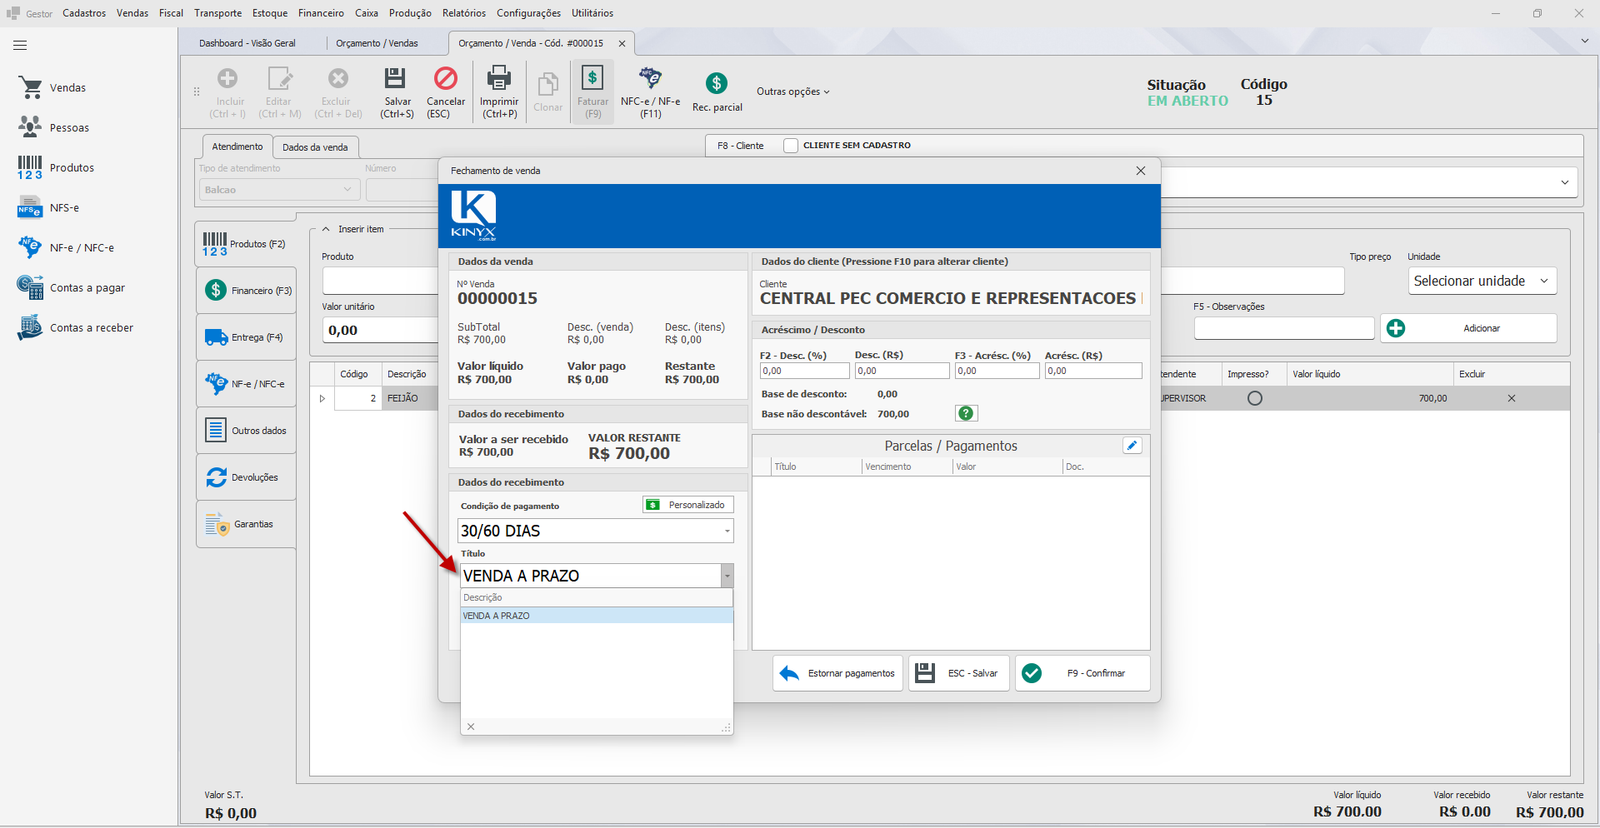Open the Financeiro menu
This screenshot has height=828, width=1600.
[x=321, y=13]
